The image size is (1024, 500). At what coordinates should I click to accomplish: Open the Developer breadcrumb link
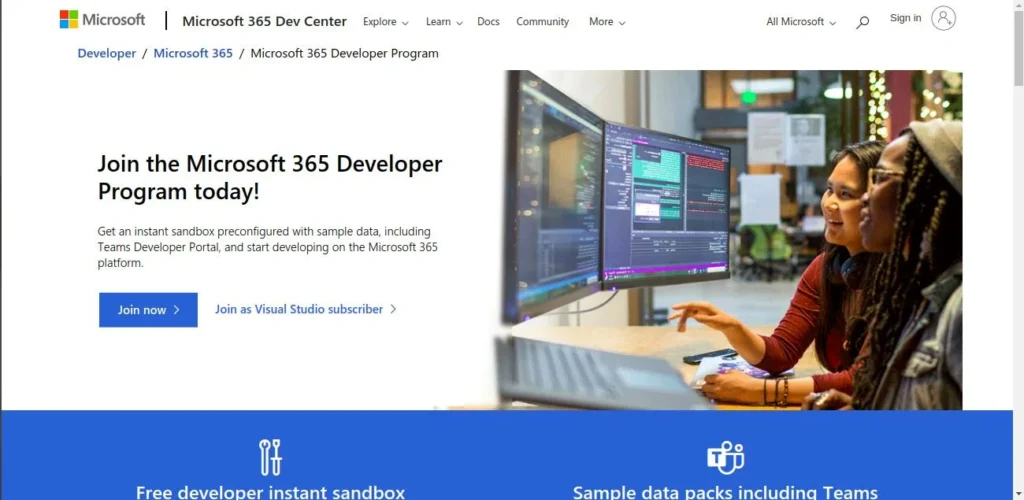tap(106, 54)
